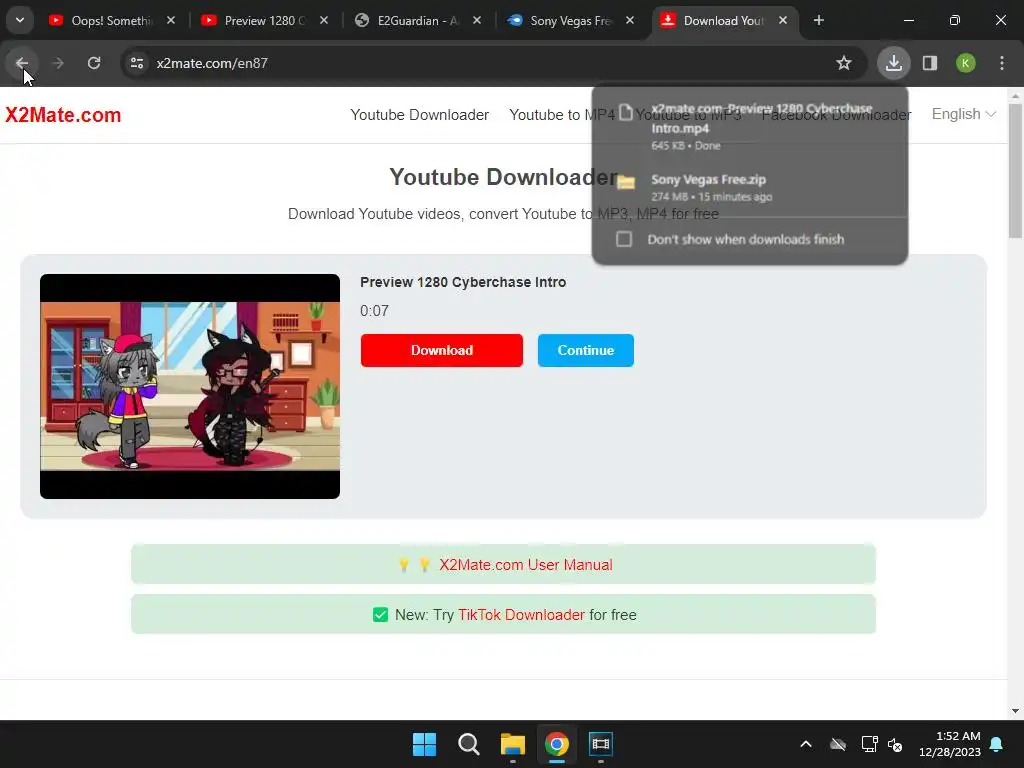Open site information icon in address bar

(137, 63)
